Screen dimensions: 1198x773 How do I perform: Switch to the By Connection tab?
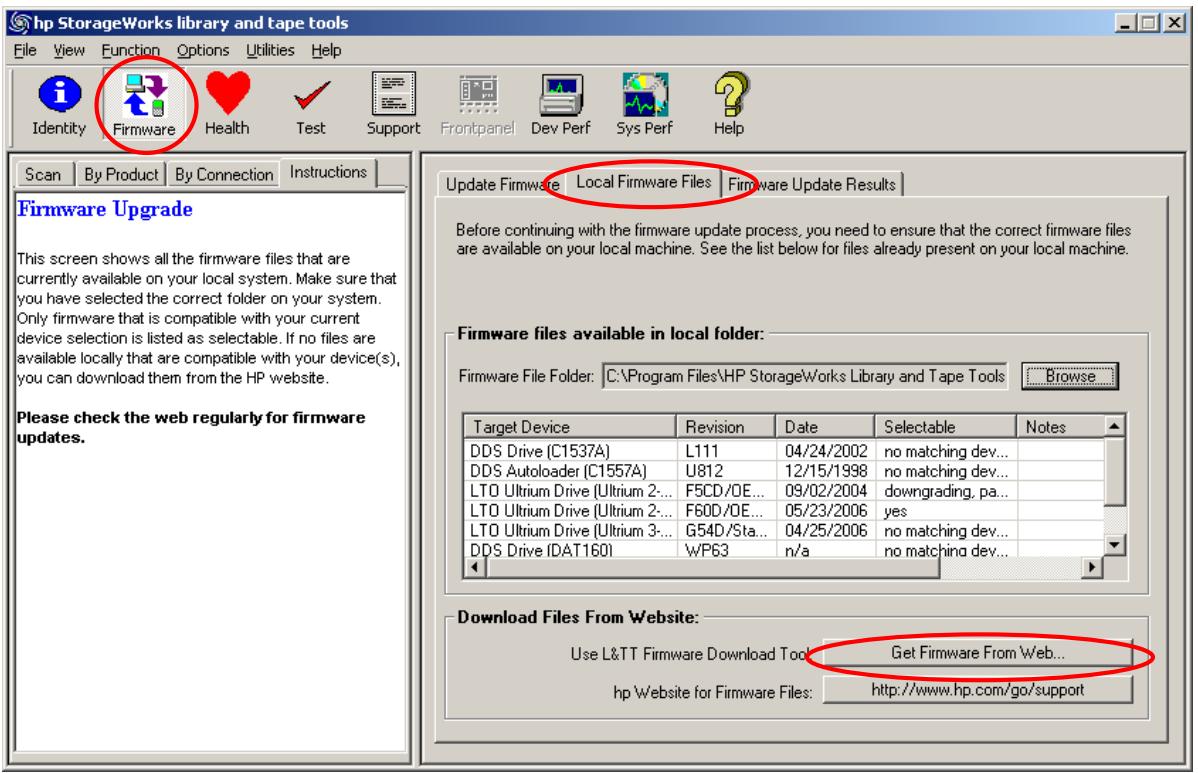pos(224,174)
